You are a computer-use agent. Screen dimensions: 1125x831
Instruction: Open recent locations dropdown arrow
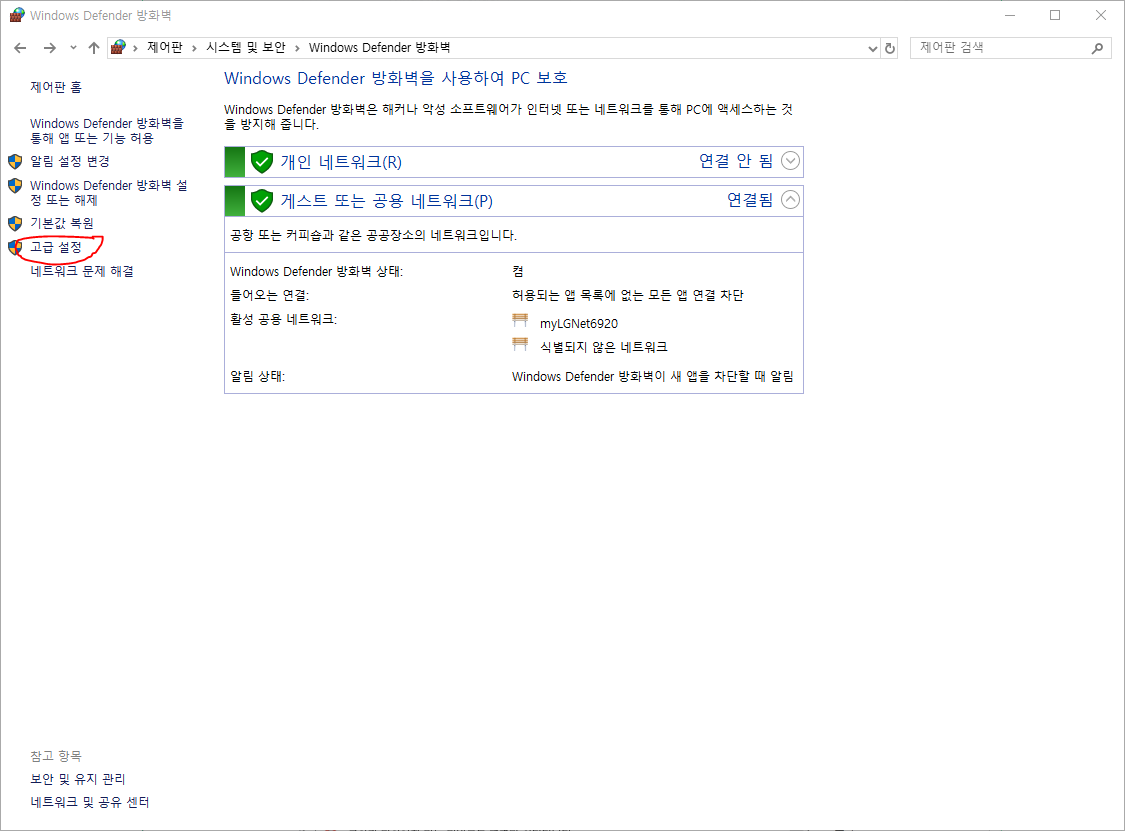click(x=73, y=48)
